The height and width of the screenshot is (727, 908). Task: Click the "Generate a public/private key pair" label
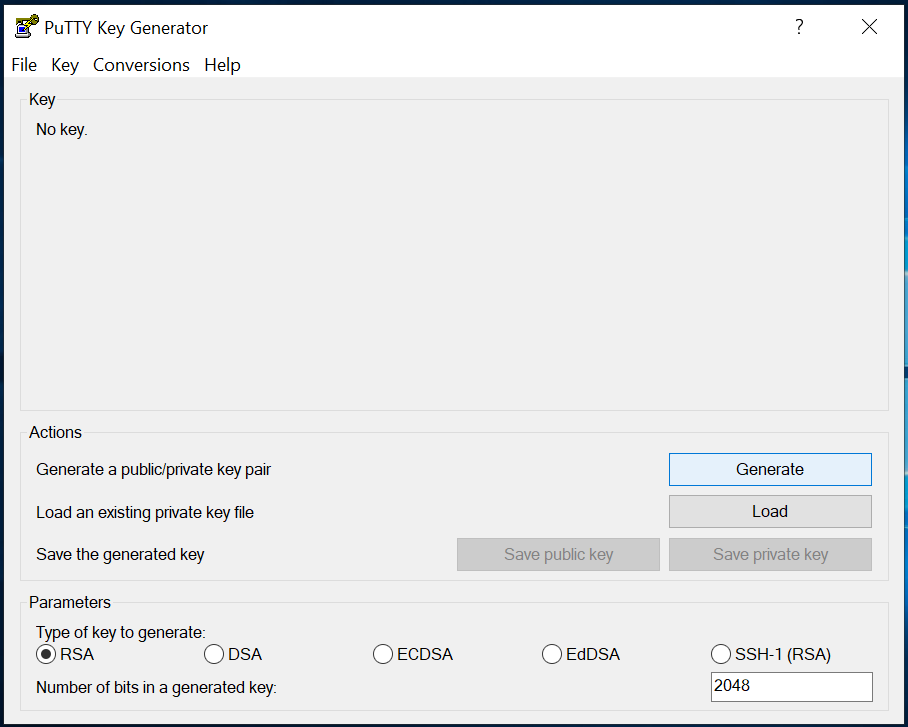coord(153,469)
